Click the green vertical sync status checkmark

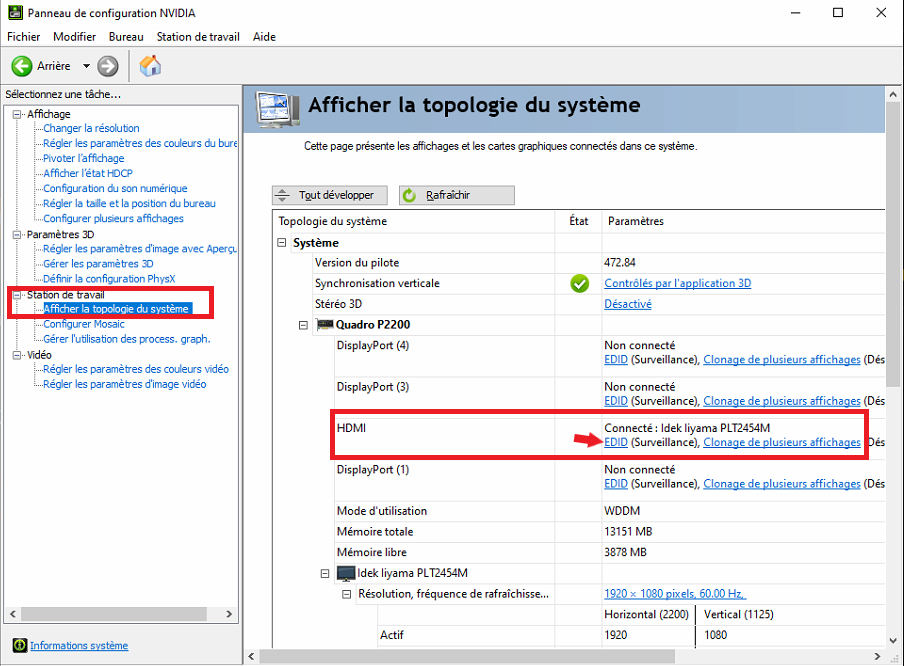point(579,283)
